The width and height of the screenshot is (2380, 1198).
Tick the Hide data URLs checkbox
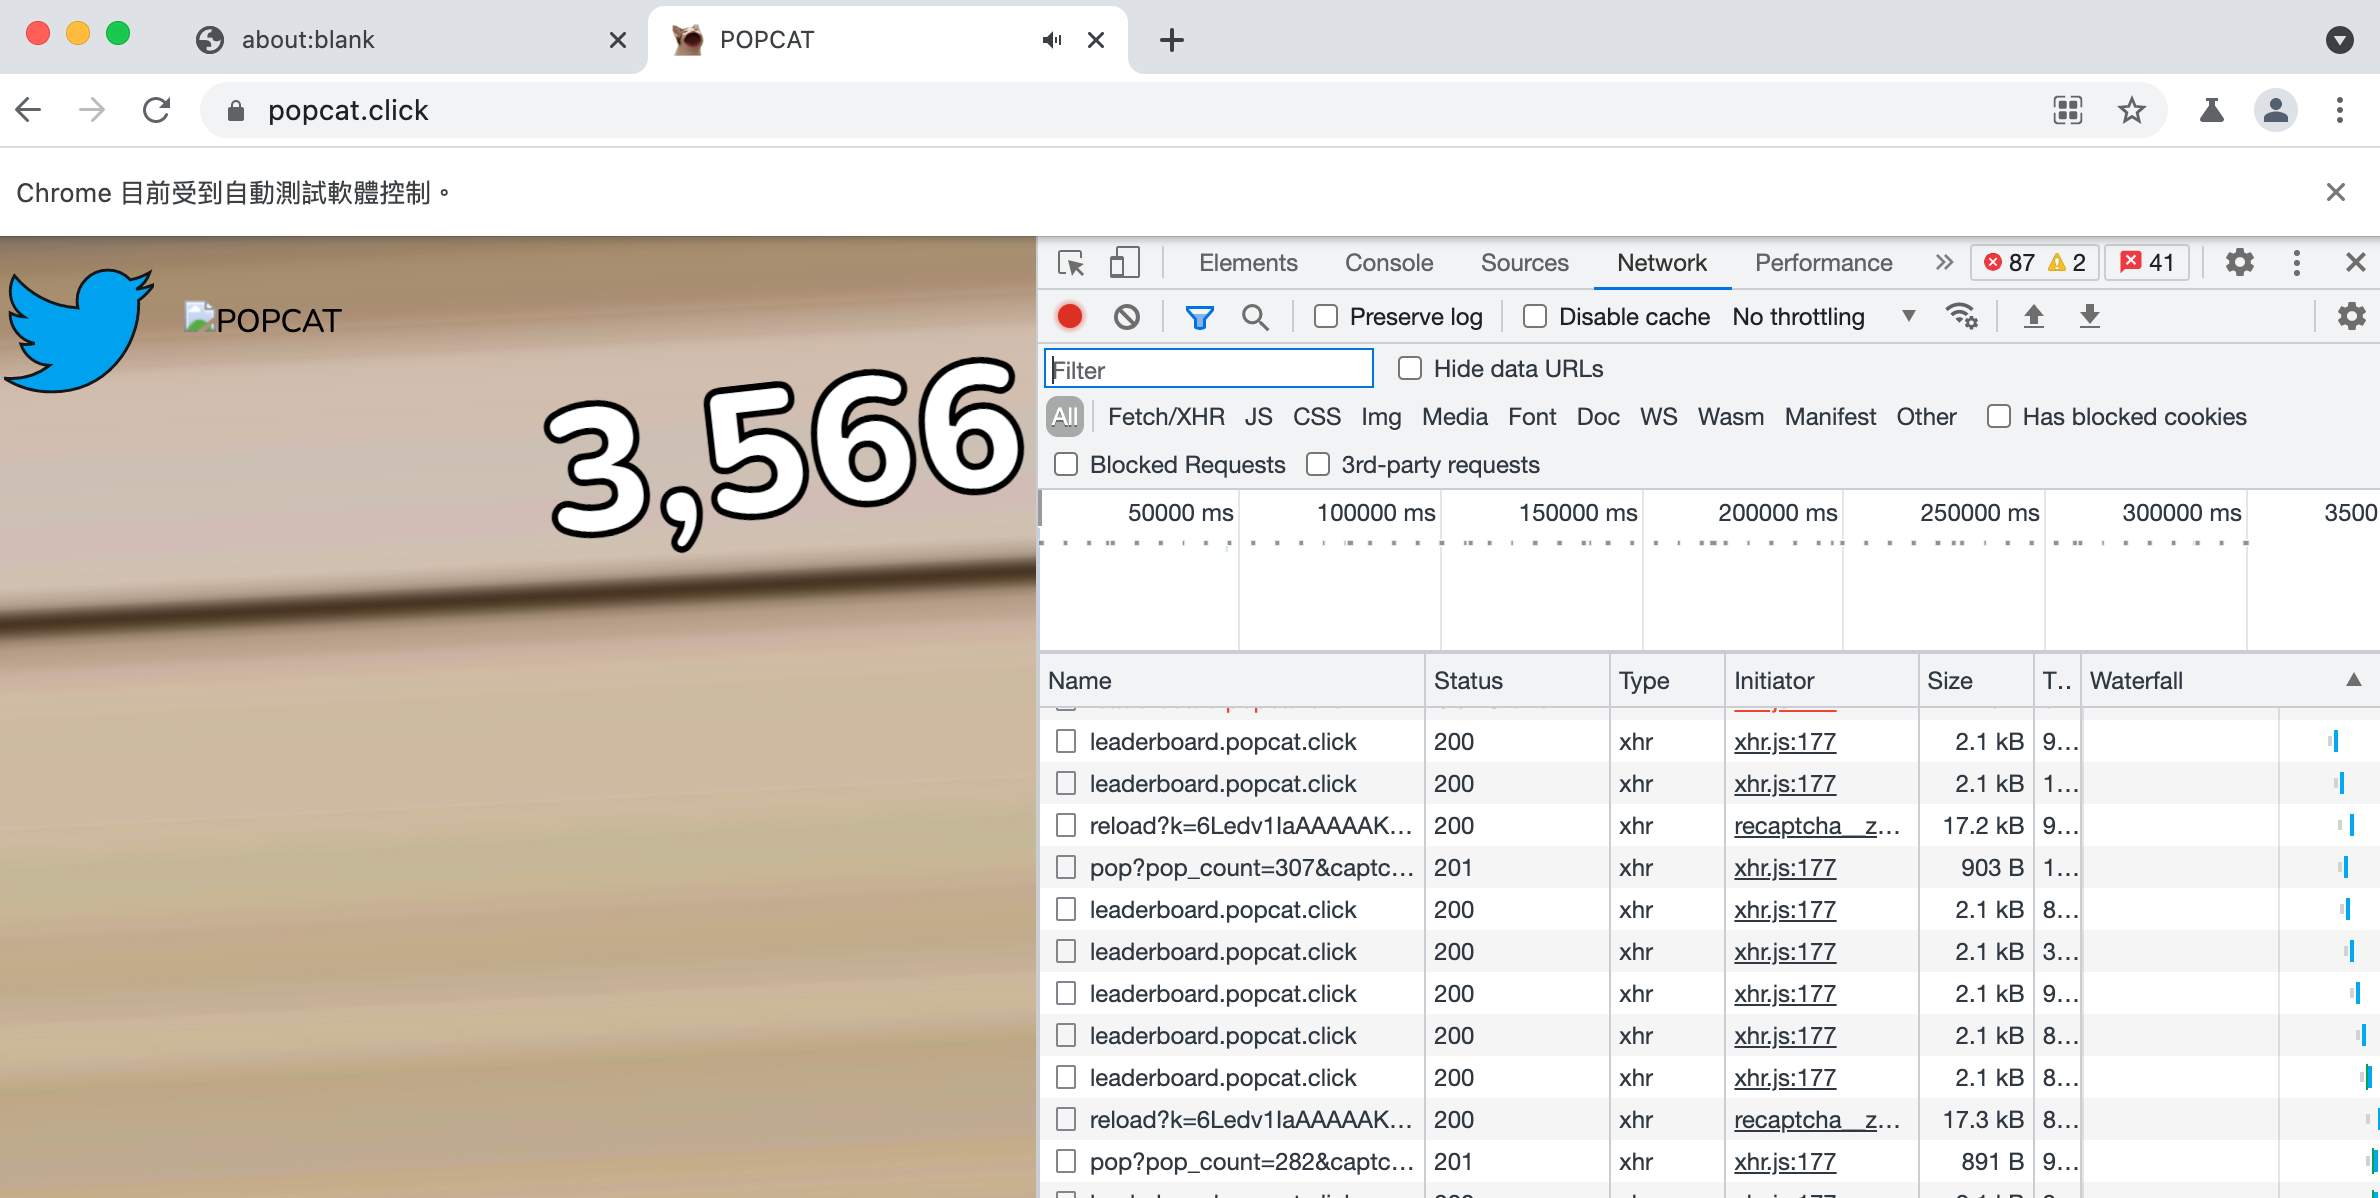[1410, 369]
